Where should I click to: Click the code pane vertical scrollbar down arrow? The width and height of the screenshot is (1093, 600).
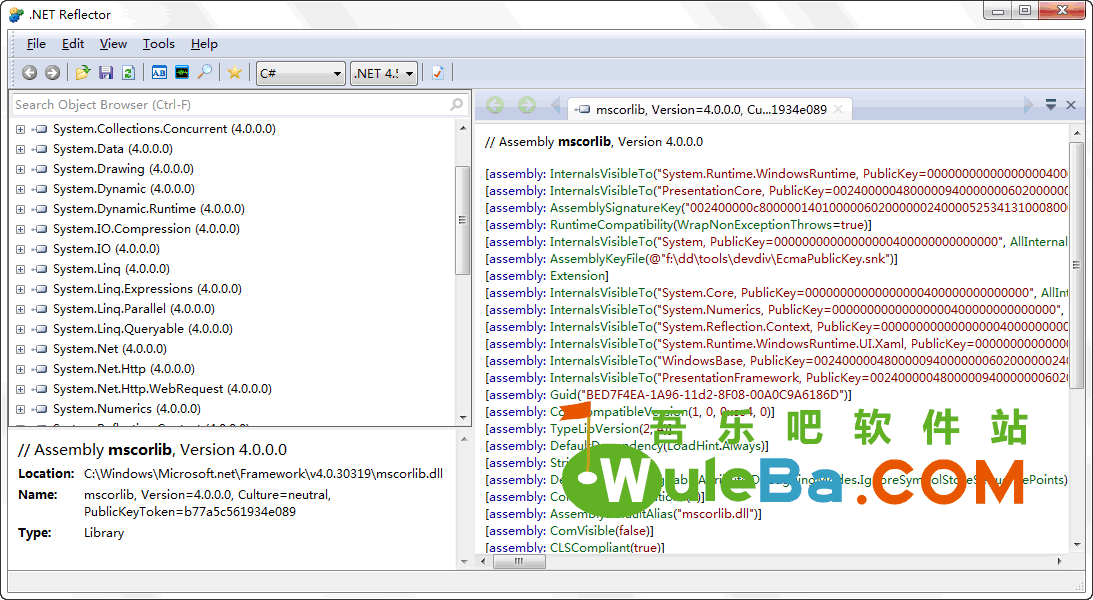[1077, 545]
